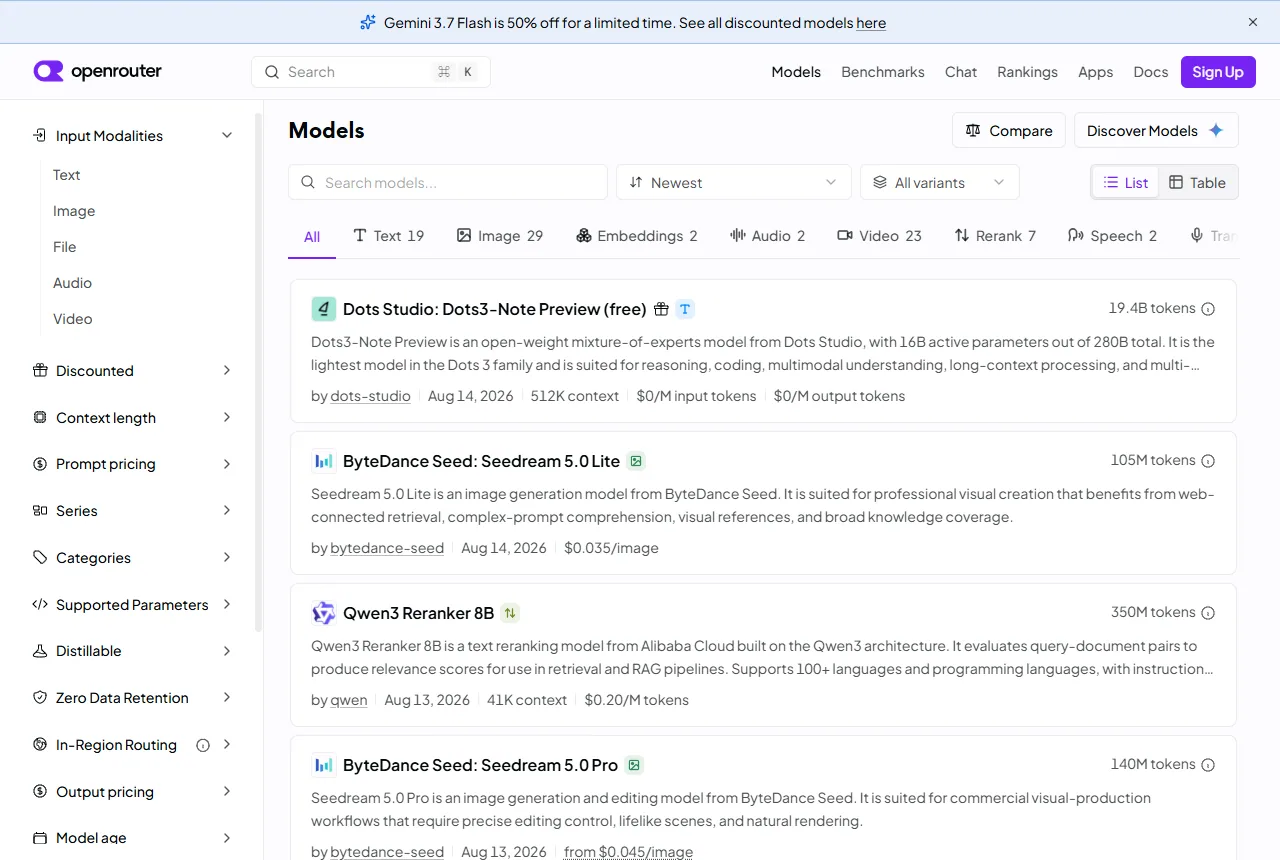1280x860 pixels.
Task: Open Qwen3 Reranker 8B model
Action: [418, 613]
